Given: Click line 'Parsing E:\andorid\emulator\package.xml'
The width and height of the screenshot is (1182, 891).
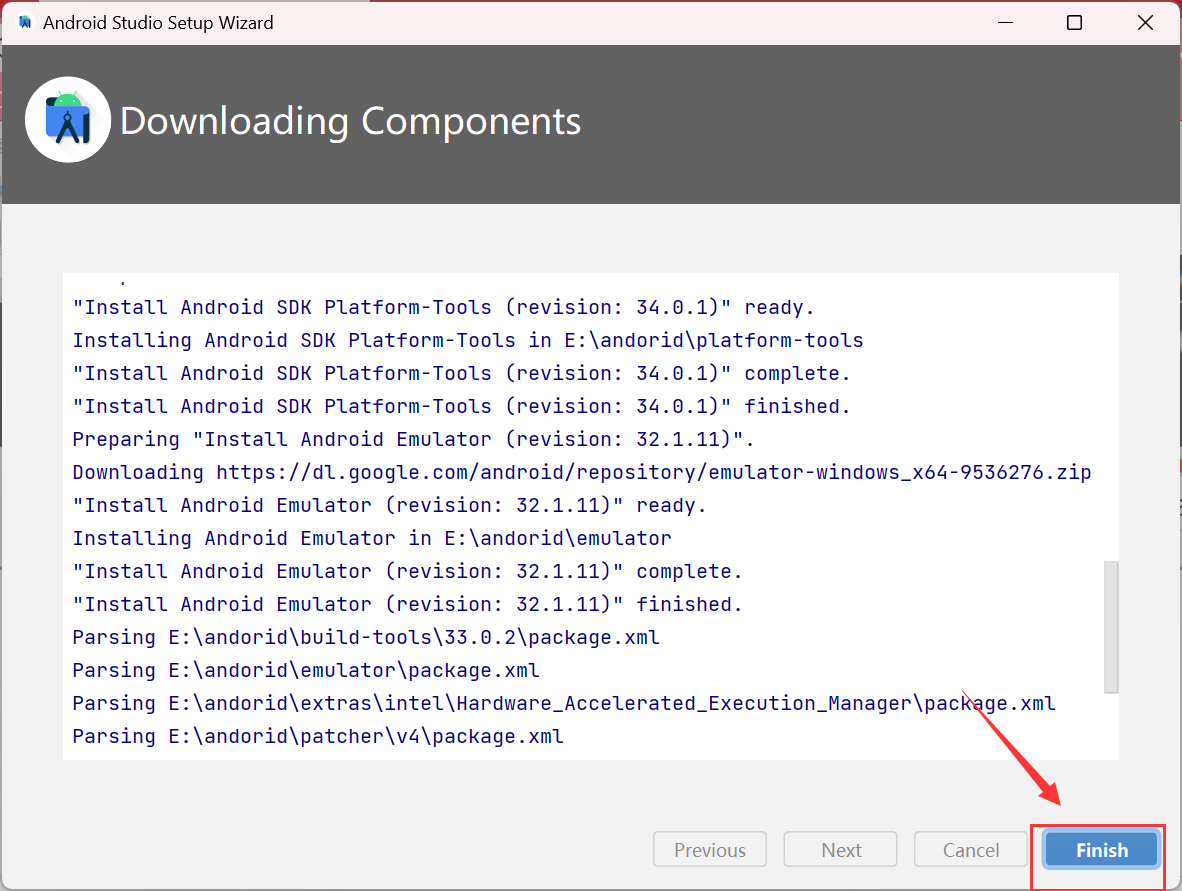Looking at the screenshot, I should click(x=306, y=670).
